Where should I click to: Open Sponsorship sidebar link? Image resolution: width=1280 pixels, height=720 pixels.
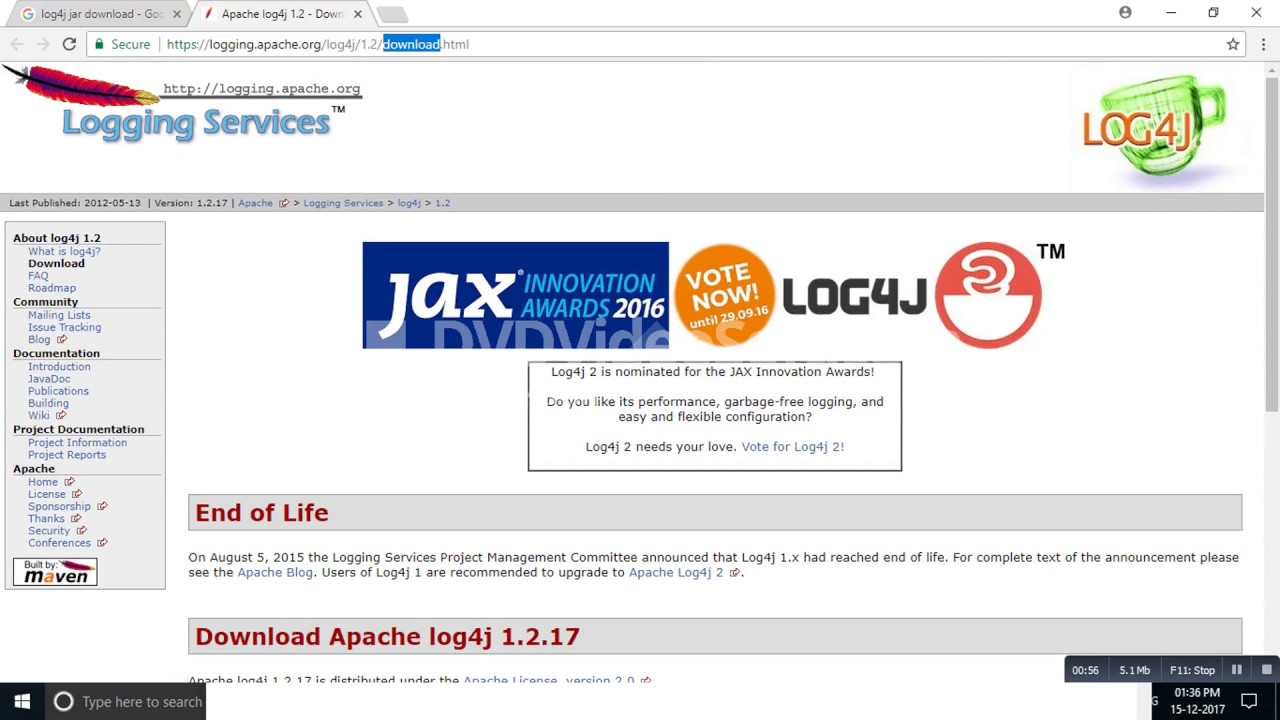[59, 506]
